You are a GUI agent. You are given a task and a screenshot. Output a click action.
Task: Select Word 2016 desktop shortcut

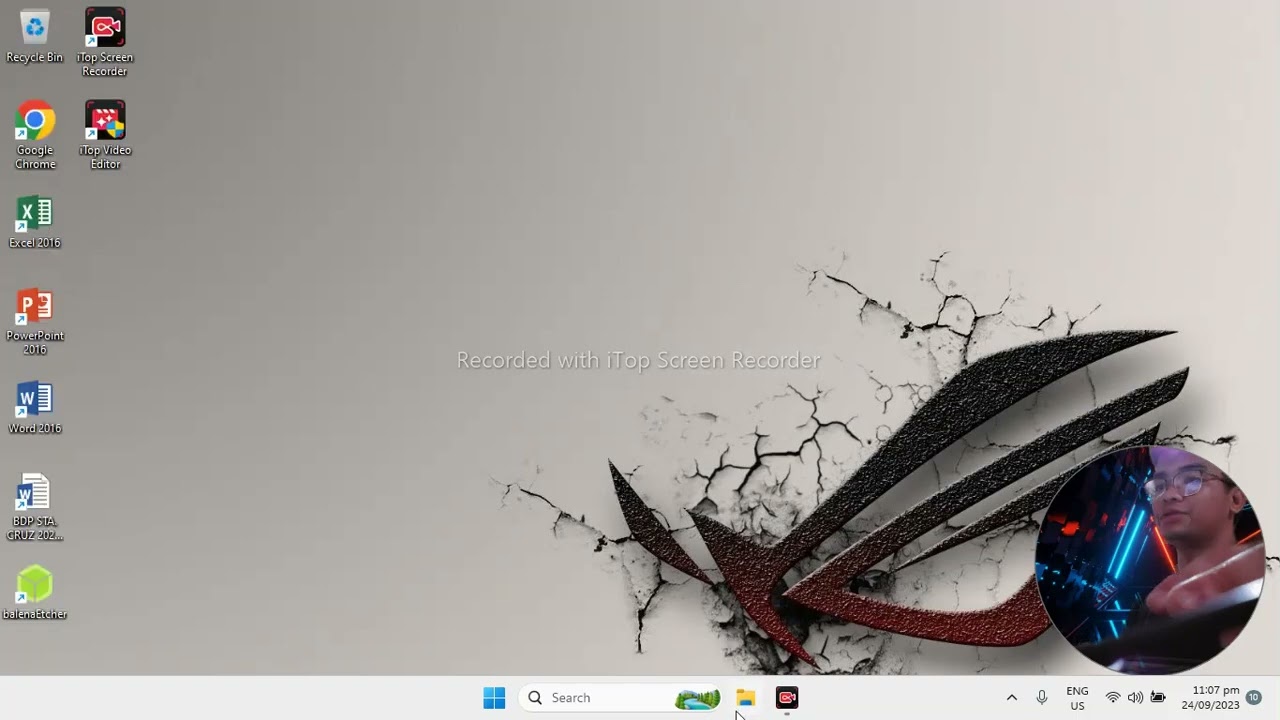click(x=35, y=407)
